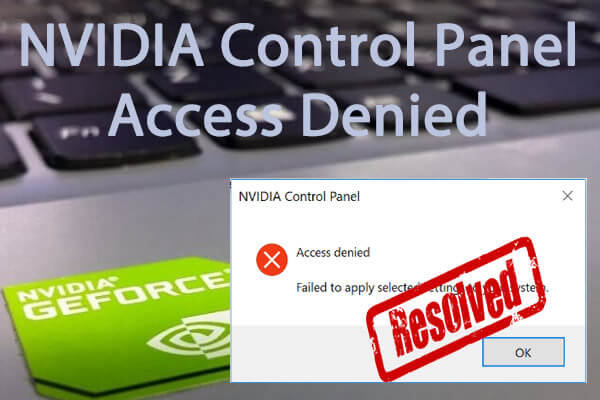This screenshot has width=600, height=400.
Task: Click the word 'NVIDIA' in the large headline
Action: [112, 45]
